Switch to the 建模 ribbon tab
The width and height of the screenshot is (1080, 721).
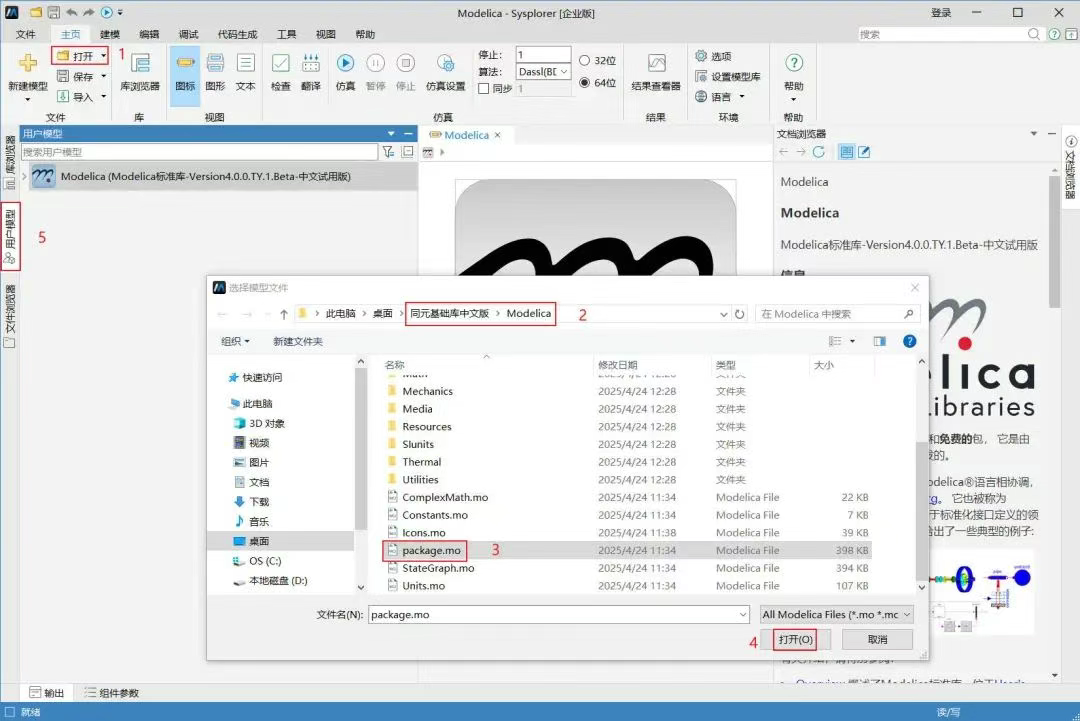[110, 34]
